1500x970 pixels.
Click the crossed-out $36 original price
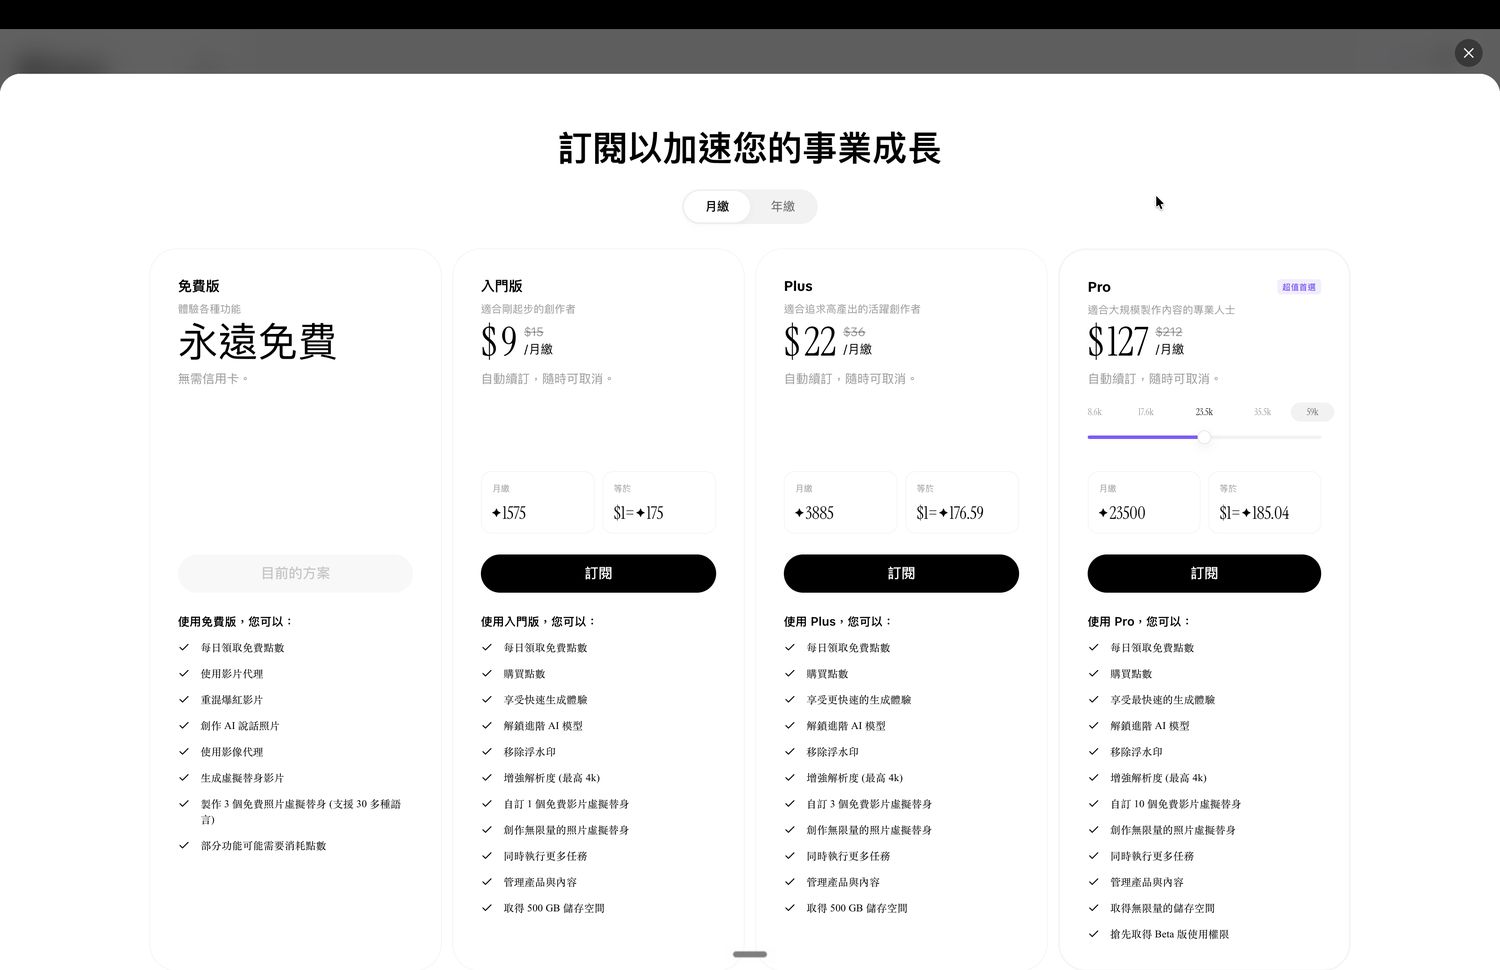854,332
